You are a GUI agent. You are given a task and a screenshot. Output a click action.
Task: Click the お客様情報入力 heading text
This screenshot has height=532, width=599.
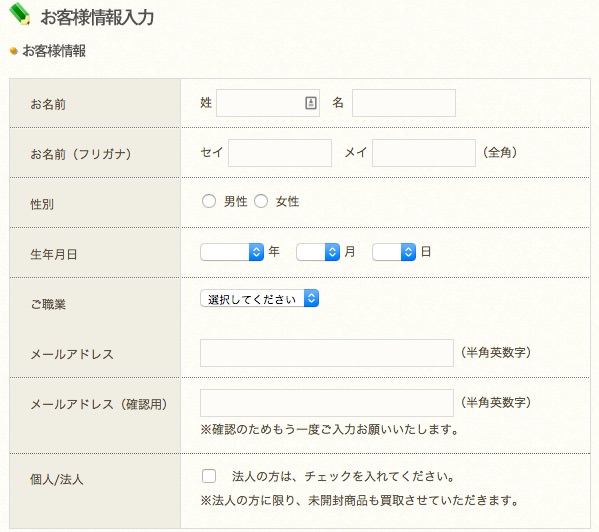pyautogui.click(x=97, y=17)
